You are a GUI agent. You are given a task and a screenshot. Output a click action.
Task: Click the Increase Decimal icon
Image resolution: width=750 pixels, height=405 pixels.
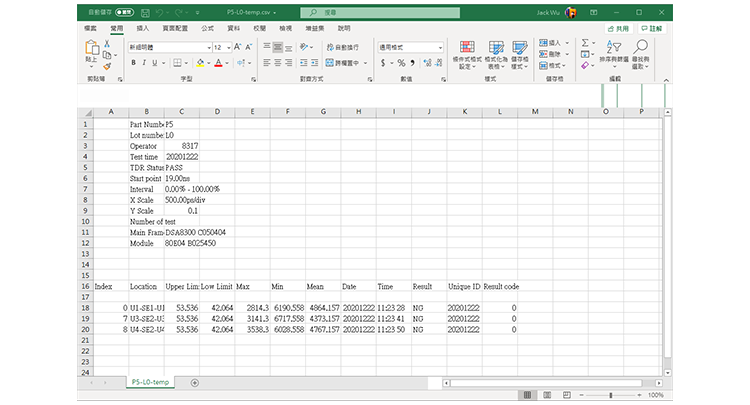(x=428, y=63)
